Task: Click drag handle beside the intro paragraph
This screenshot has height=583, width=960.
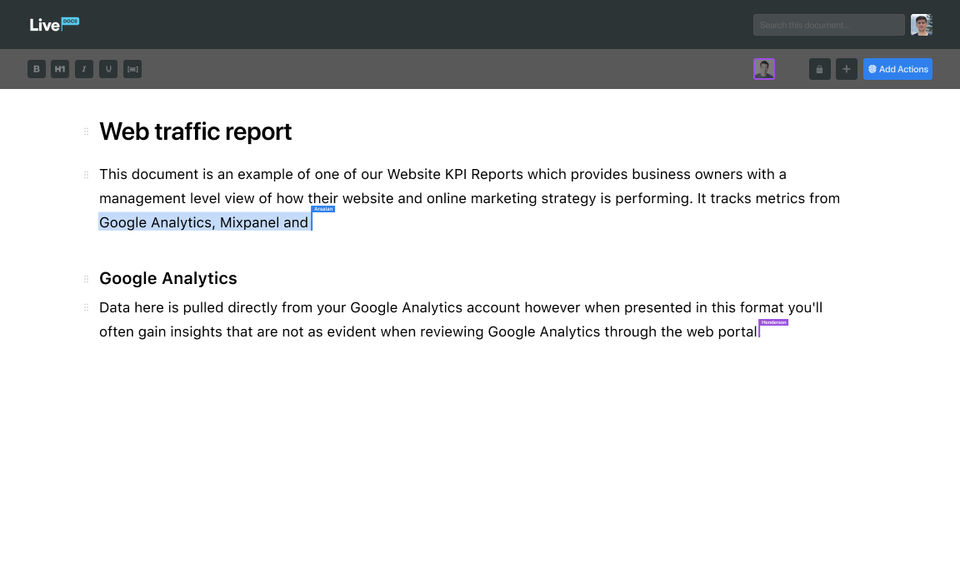Action: [x=86, y=174]
